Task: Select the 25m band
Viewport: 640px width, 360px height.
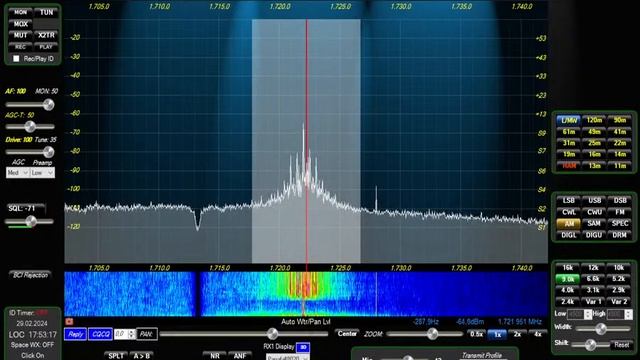Action: click(594, 143)
